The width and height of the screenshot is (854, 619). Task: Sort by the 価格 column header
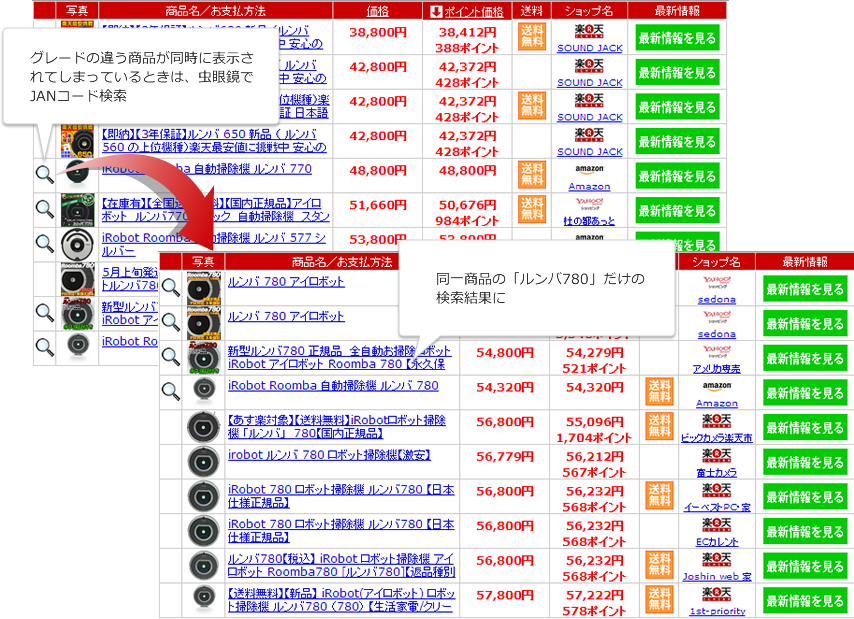click(x=378, y=11)
